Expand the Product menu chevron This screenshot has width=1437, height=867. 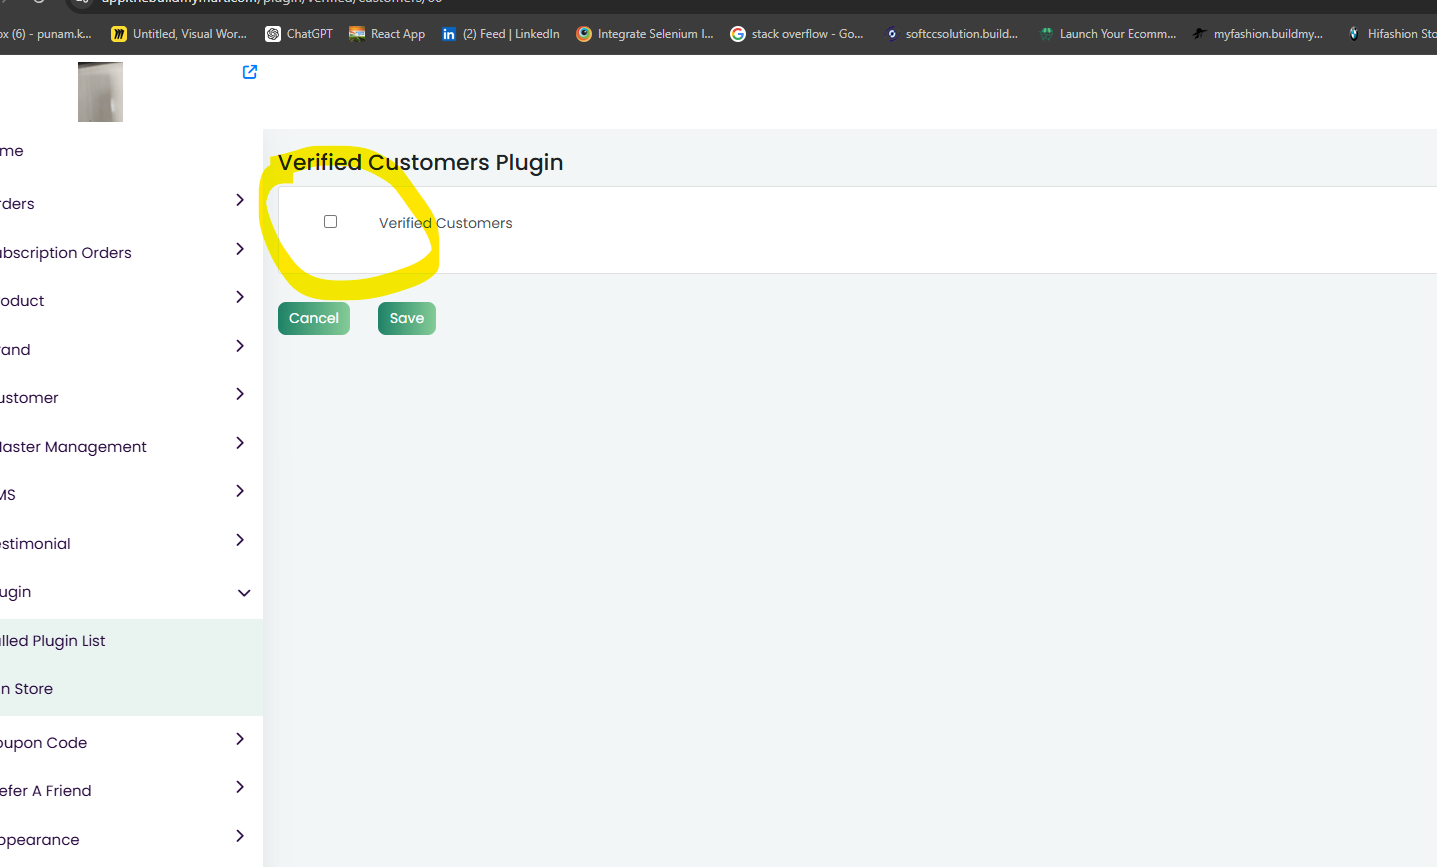[240, 297]
